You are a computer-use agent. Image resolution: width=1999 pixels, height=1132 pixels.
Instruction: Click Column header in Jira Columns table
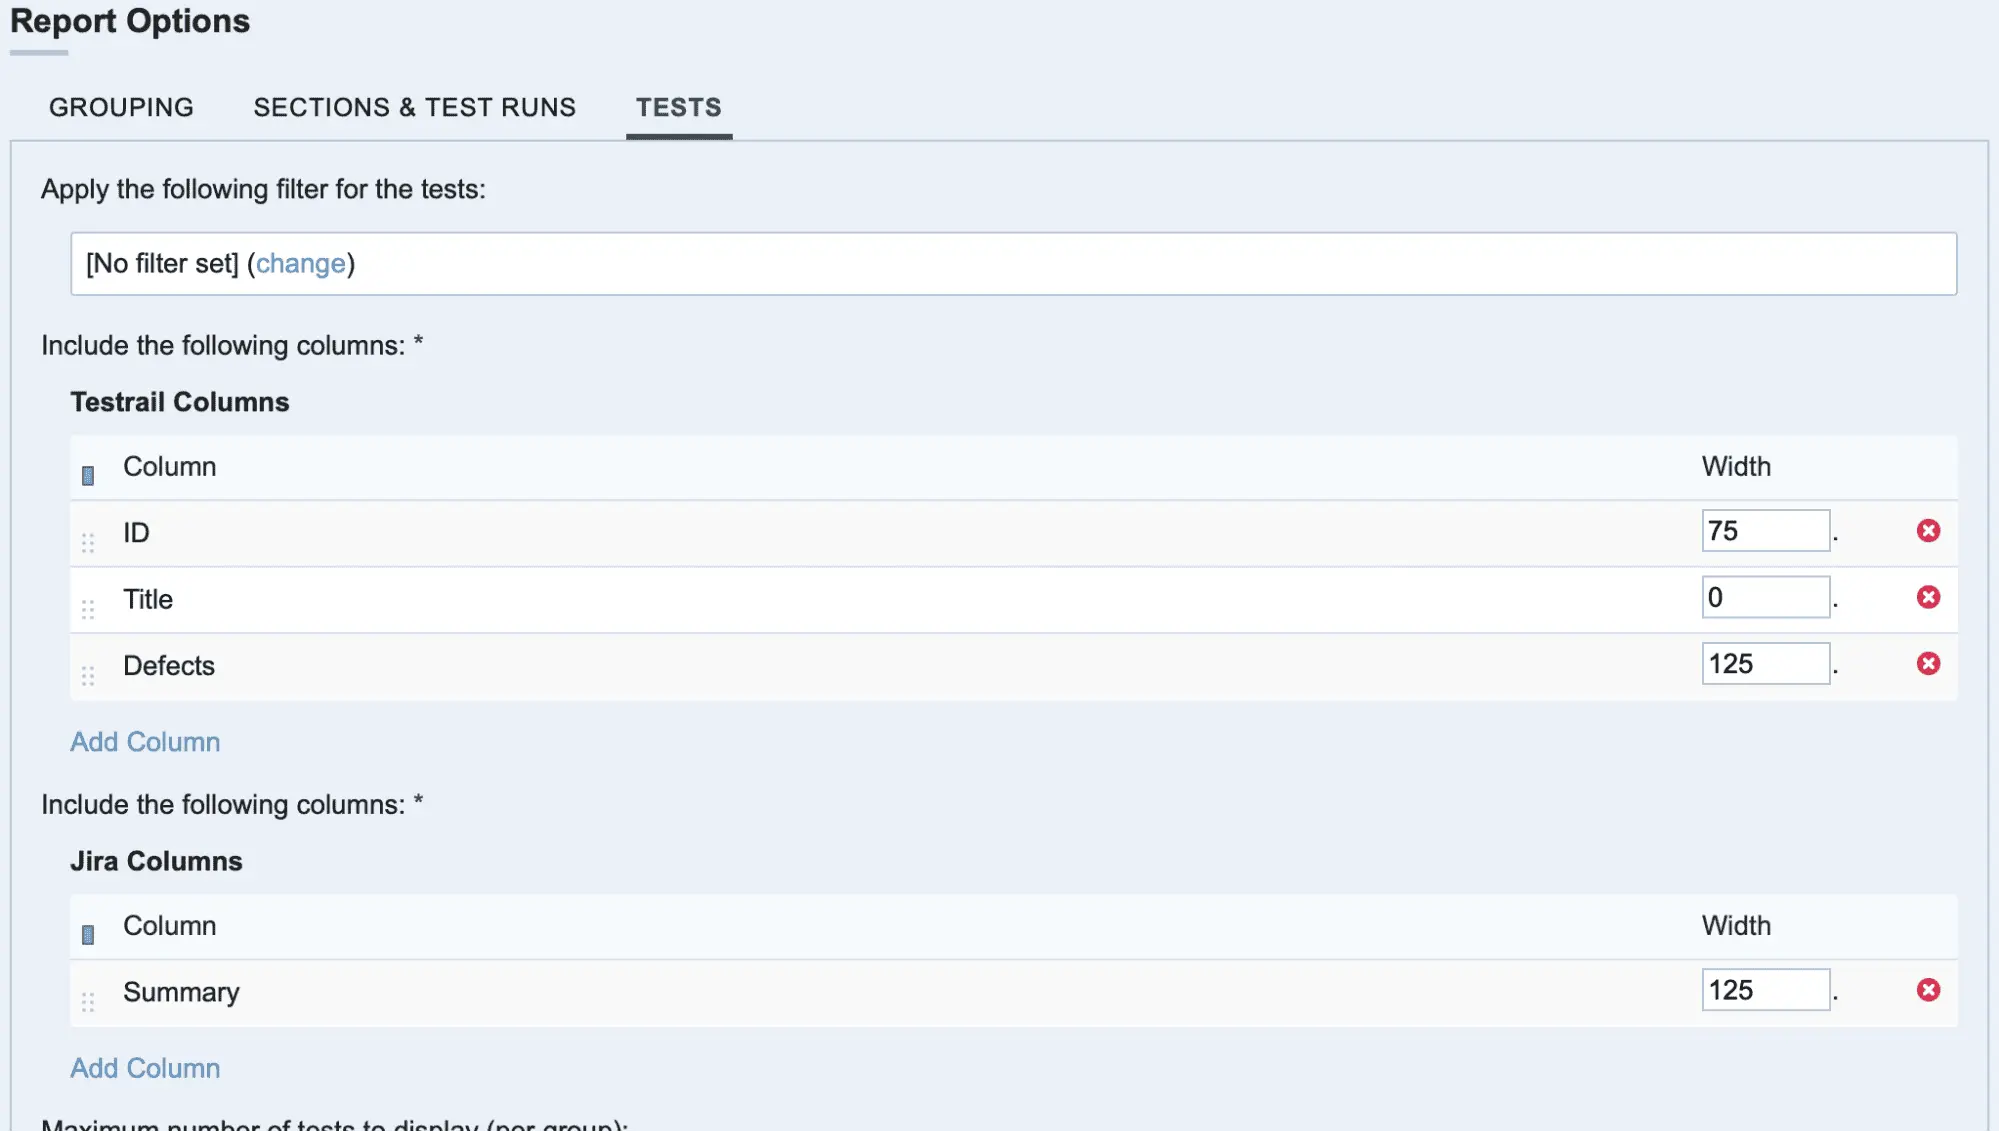click(x=169, y=926)
